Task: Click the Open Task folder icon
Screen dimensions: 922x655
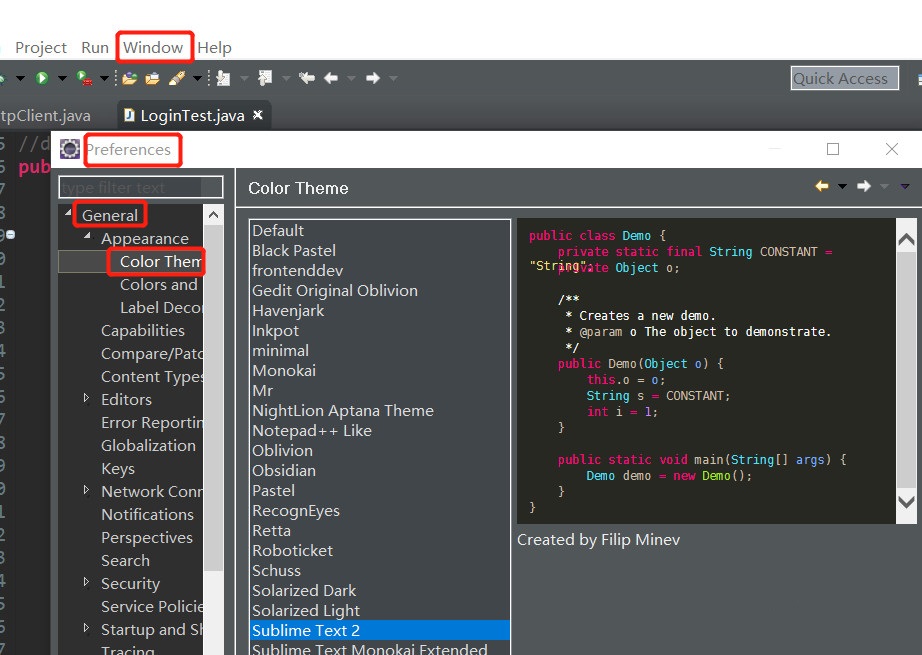Action: [152, 78]
